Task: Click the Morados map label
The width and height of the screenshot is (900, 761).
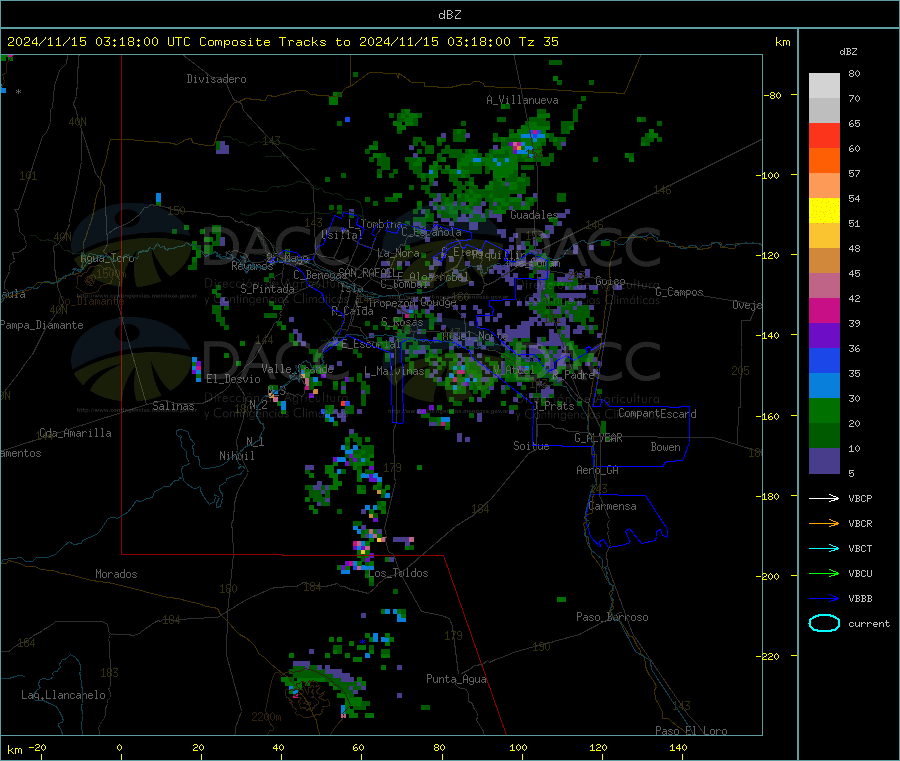Action: coord(116,574)
